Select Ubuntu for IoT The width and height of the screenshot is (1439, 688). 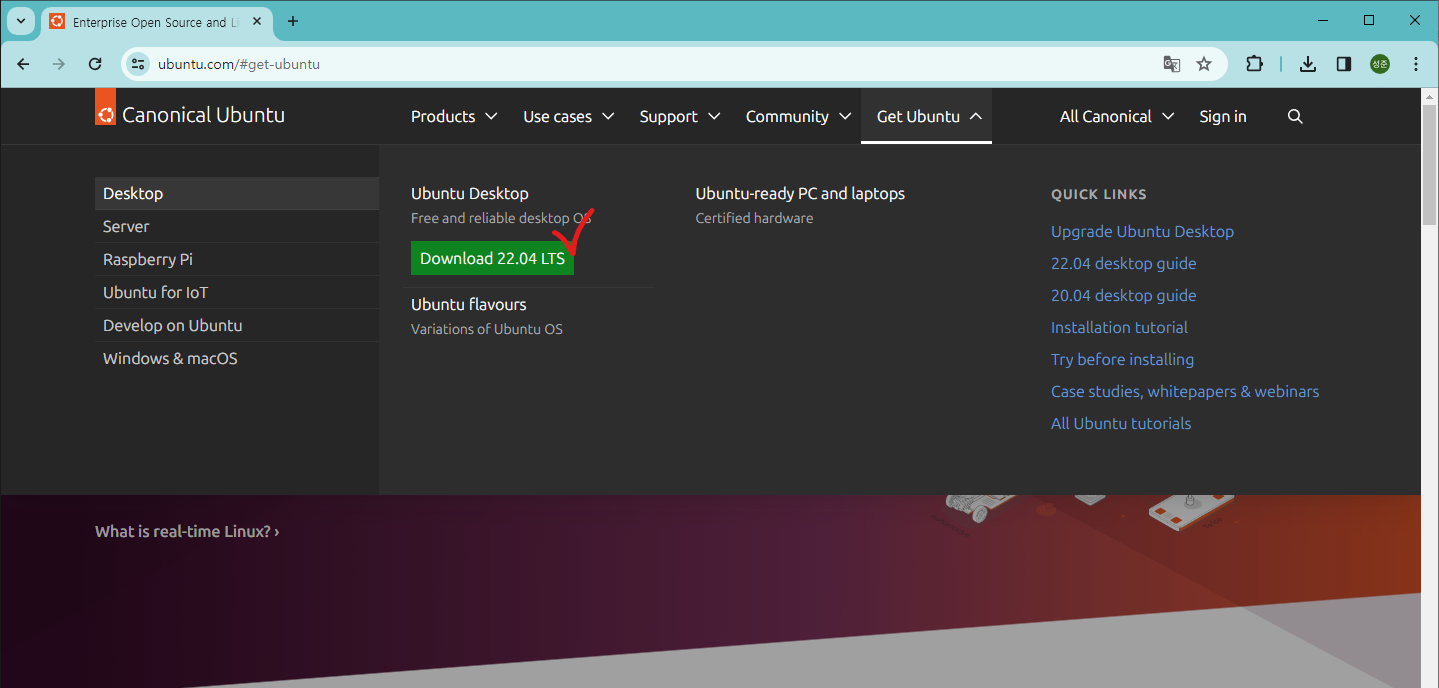(237, 292)
